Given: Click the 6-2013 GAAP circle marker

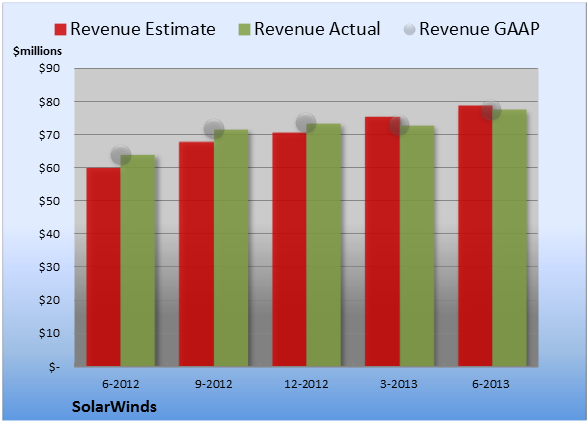Looking at the screenshot, I should tap(491, 110).
